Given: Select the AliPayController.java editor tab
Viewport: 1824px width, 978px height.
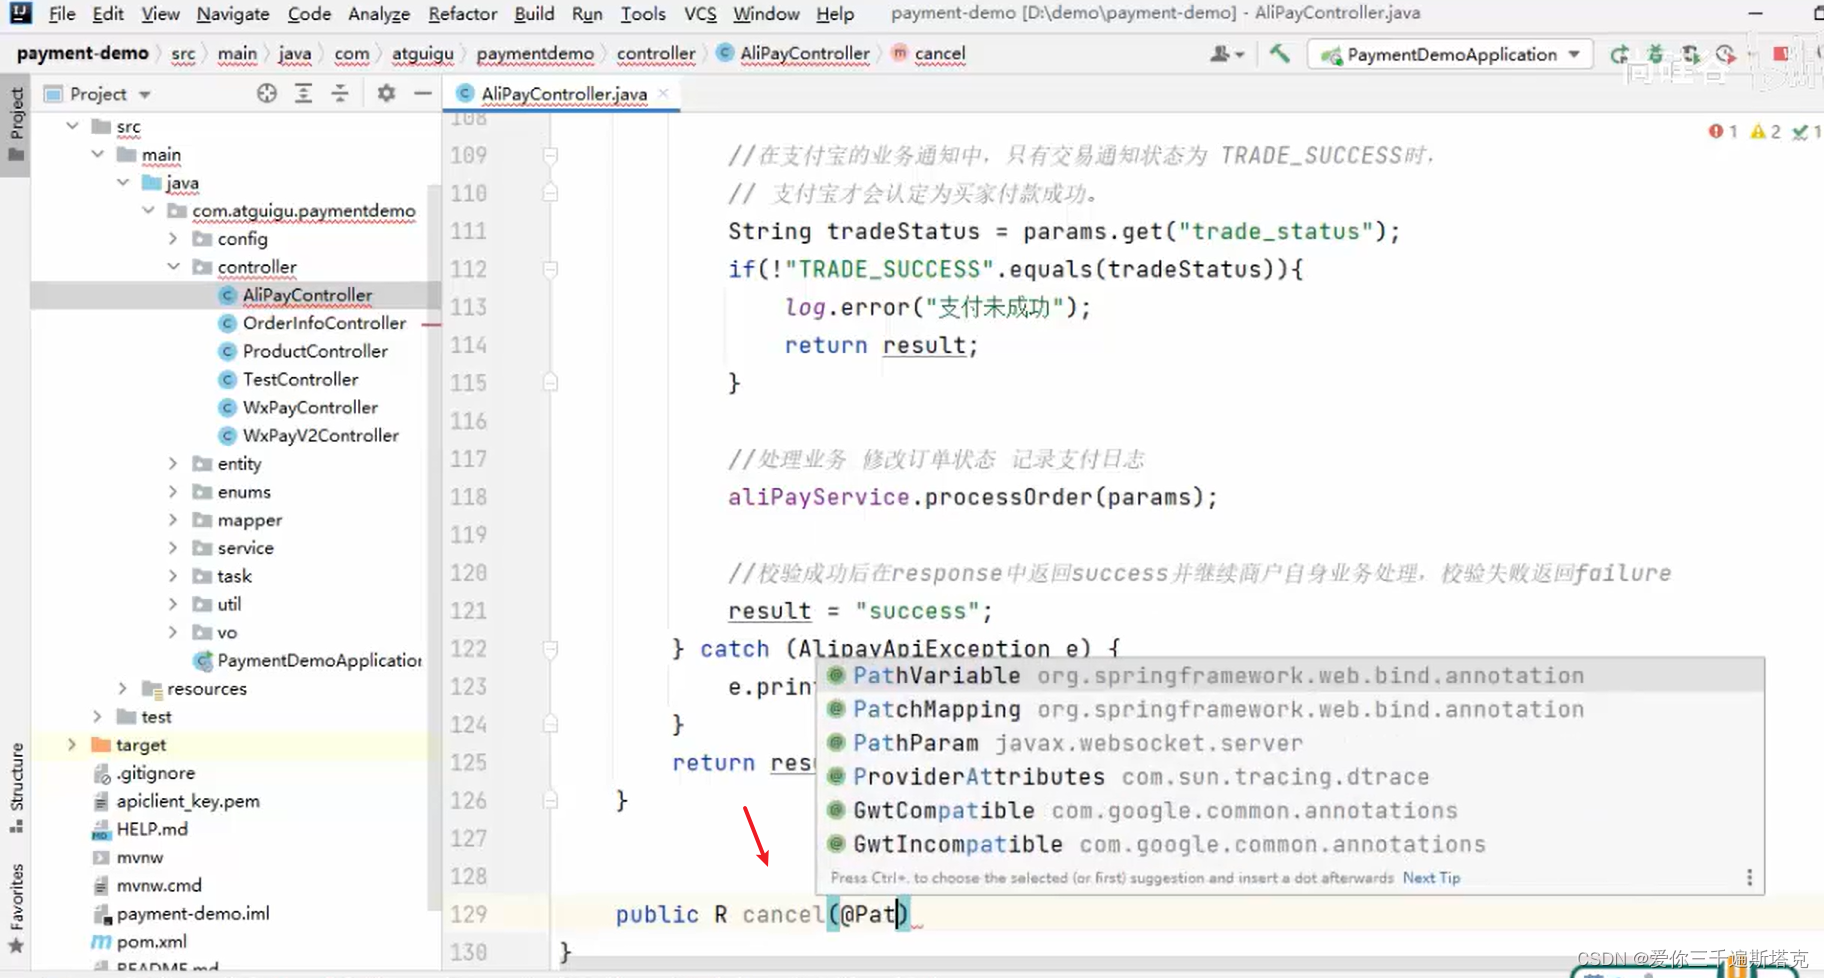Looking at the screenshot, I should (x=562, y=93).
